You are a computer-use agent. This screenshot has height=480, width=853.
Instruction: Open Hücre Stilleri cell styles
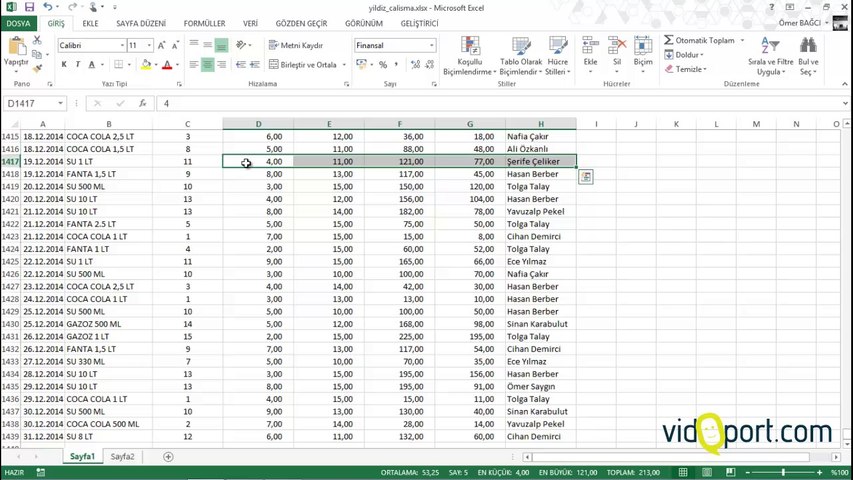point(557,56)
